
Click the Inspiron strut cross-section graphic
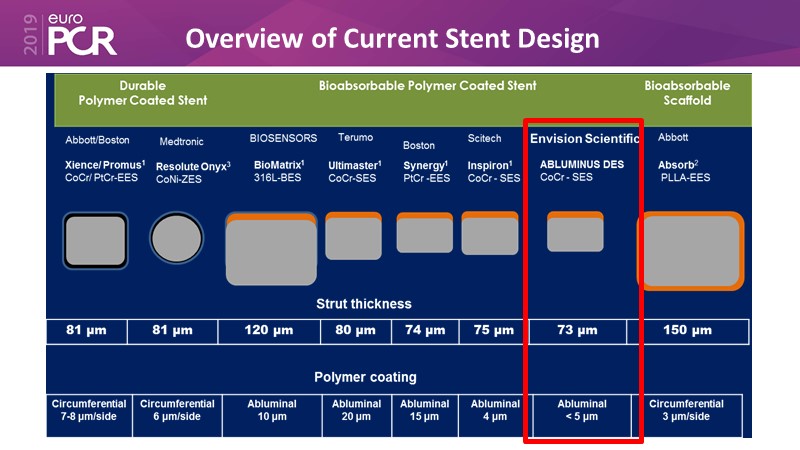pyautogui.click(x=490, y=233)
